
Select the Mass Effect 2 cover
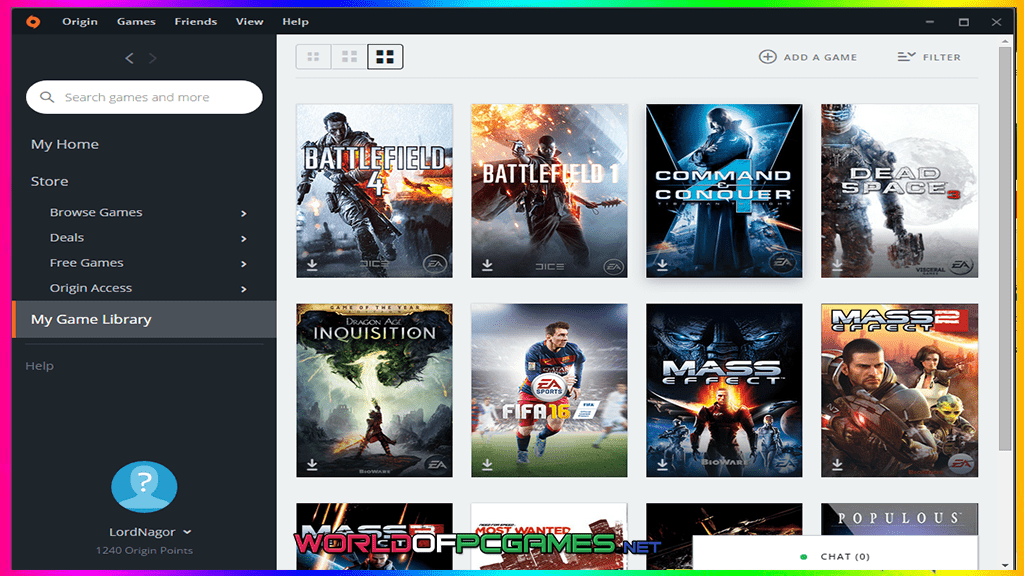(899, 390)
